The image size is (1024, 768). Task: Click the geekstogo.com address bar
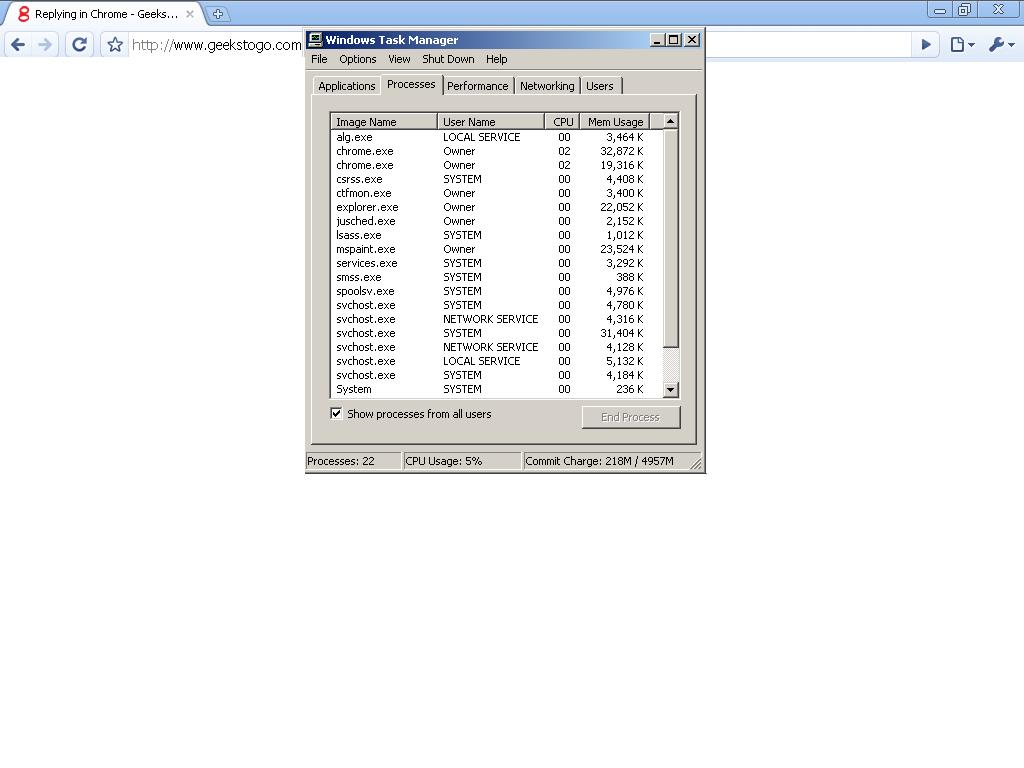coord(217,44)
